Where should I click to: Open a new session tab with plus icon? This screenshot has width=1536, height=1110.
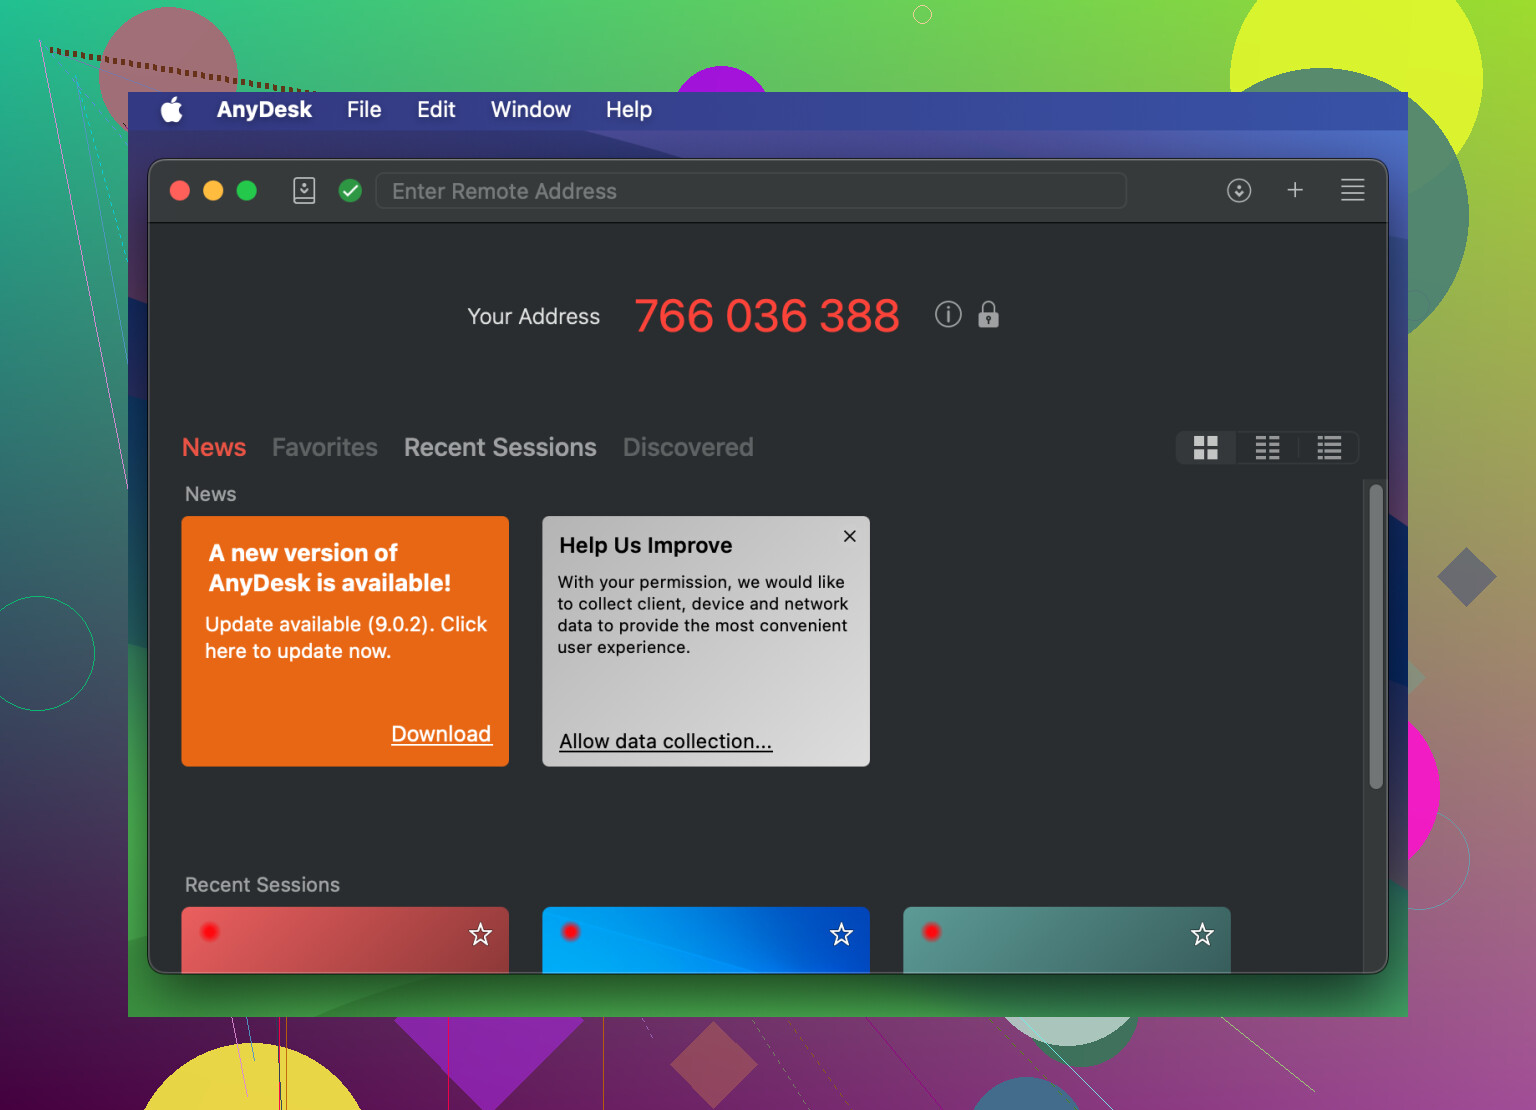point(1295,190)
